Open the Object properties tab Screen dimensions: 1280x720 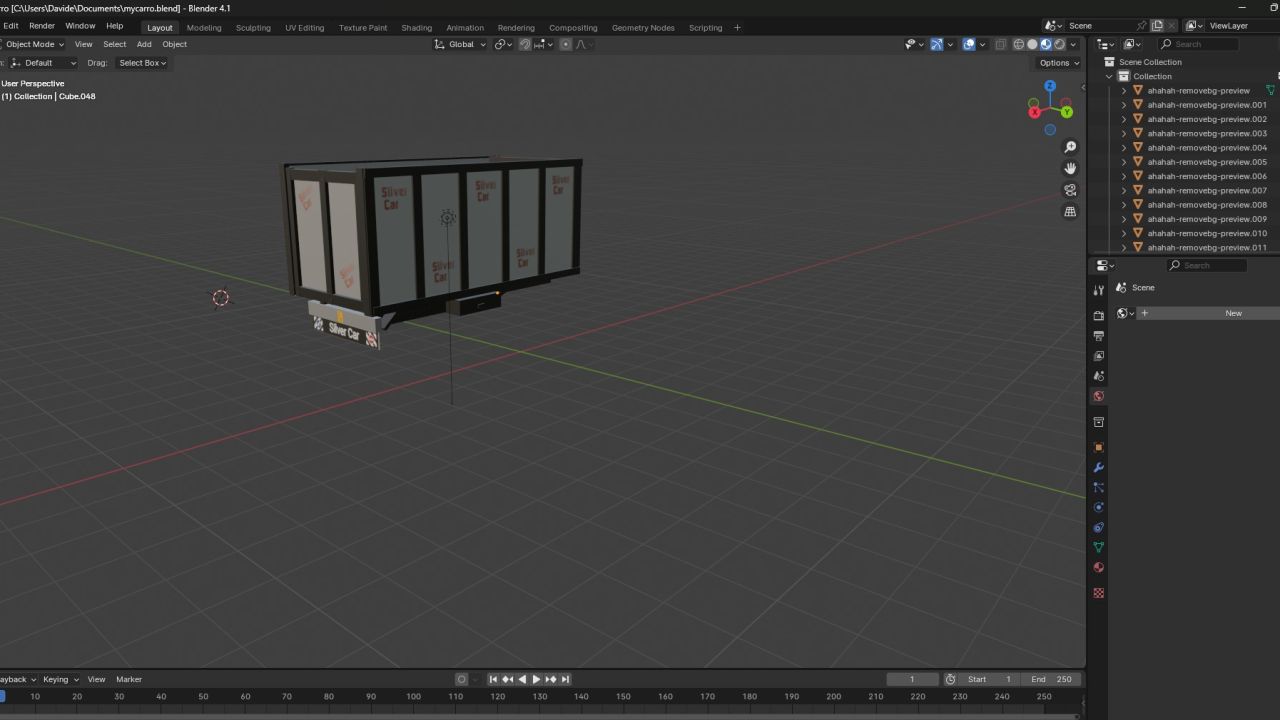(x=1099, y=447)
